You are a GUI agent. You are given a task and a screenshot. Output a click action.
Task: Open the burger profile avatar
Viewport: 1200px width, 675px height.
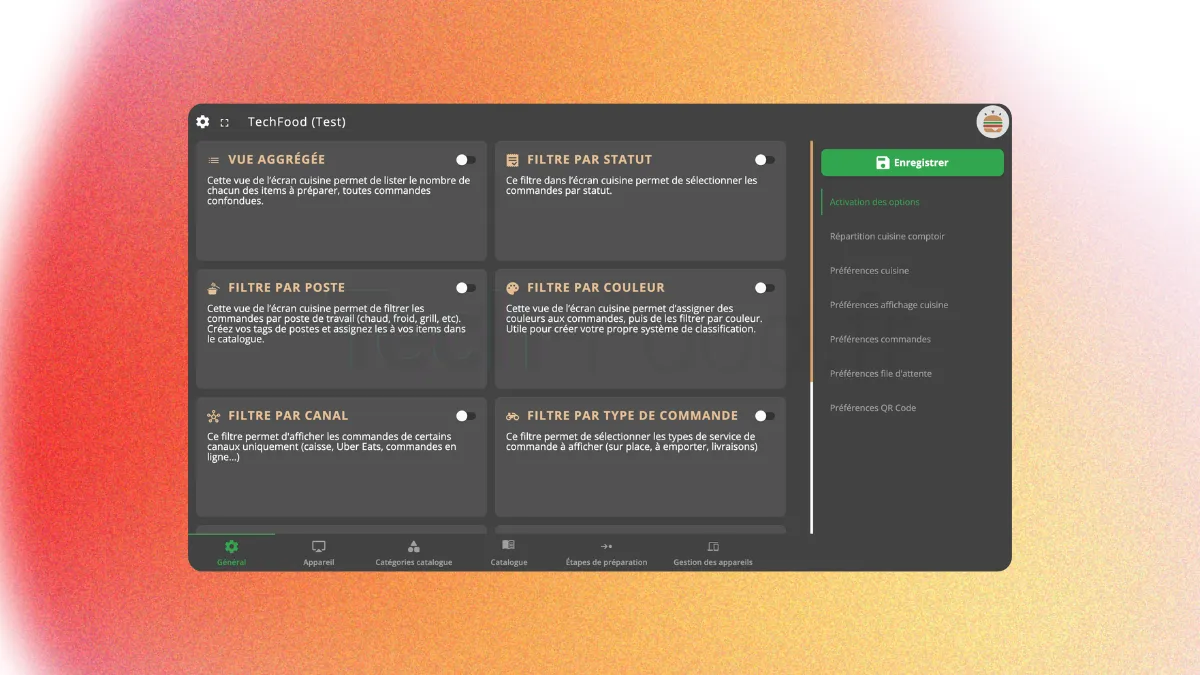(993, 122)
